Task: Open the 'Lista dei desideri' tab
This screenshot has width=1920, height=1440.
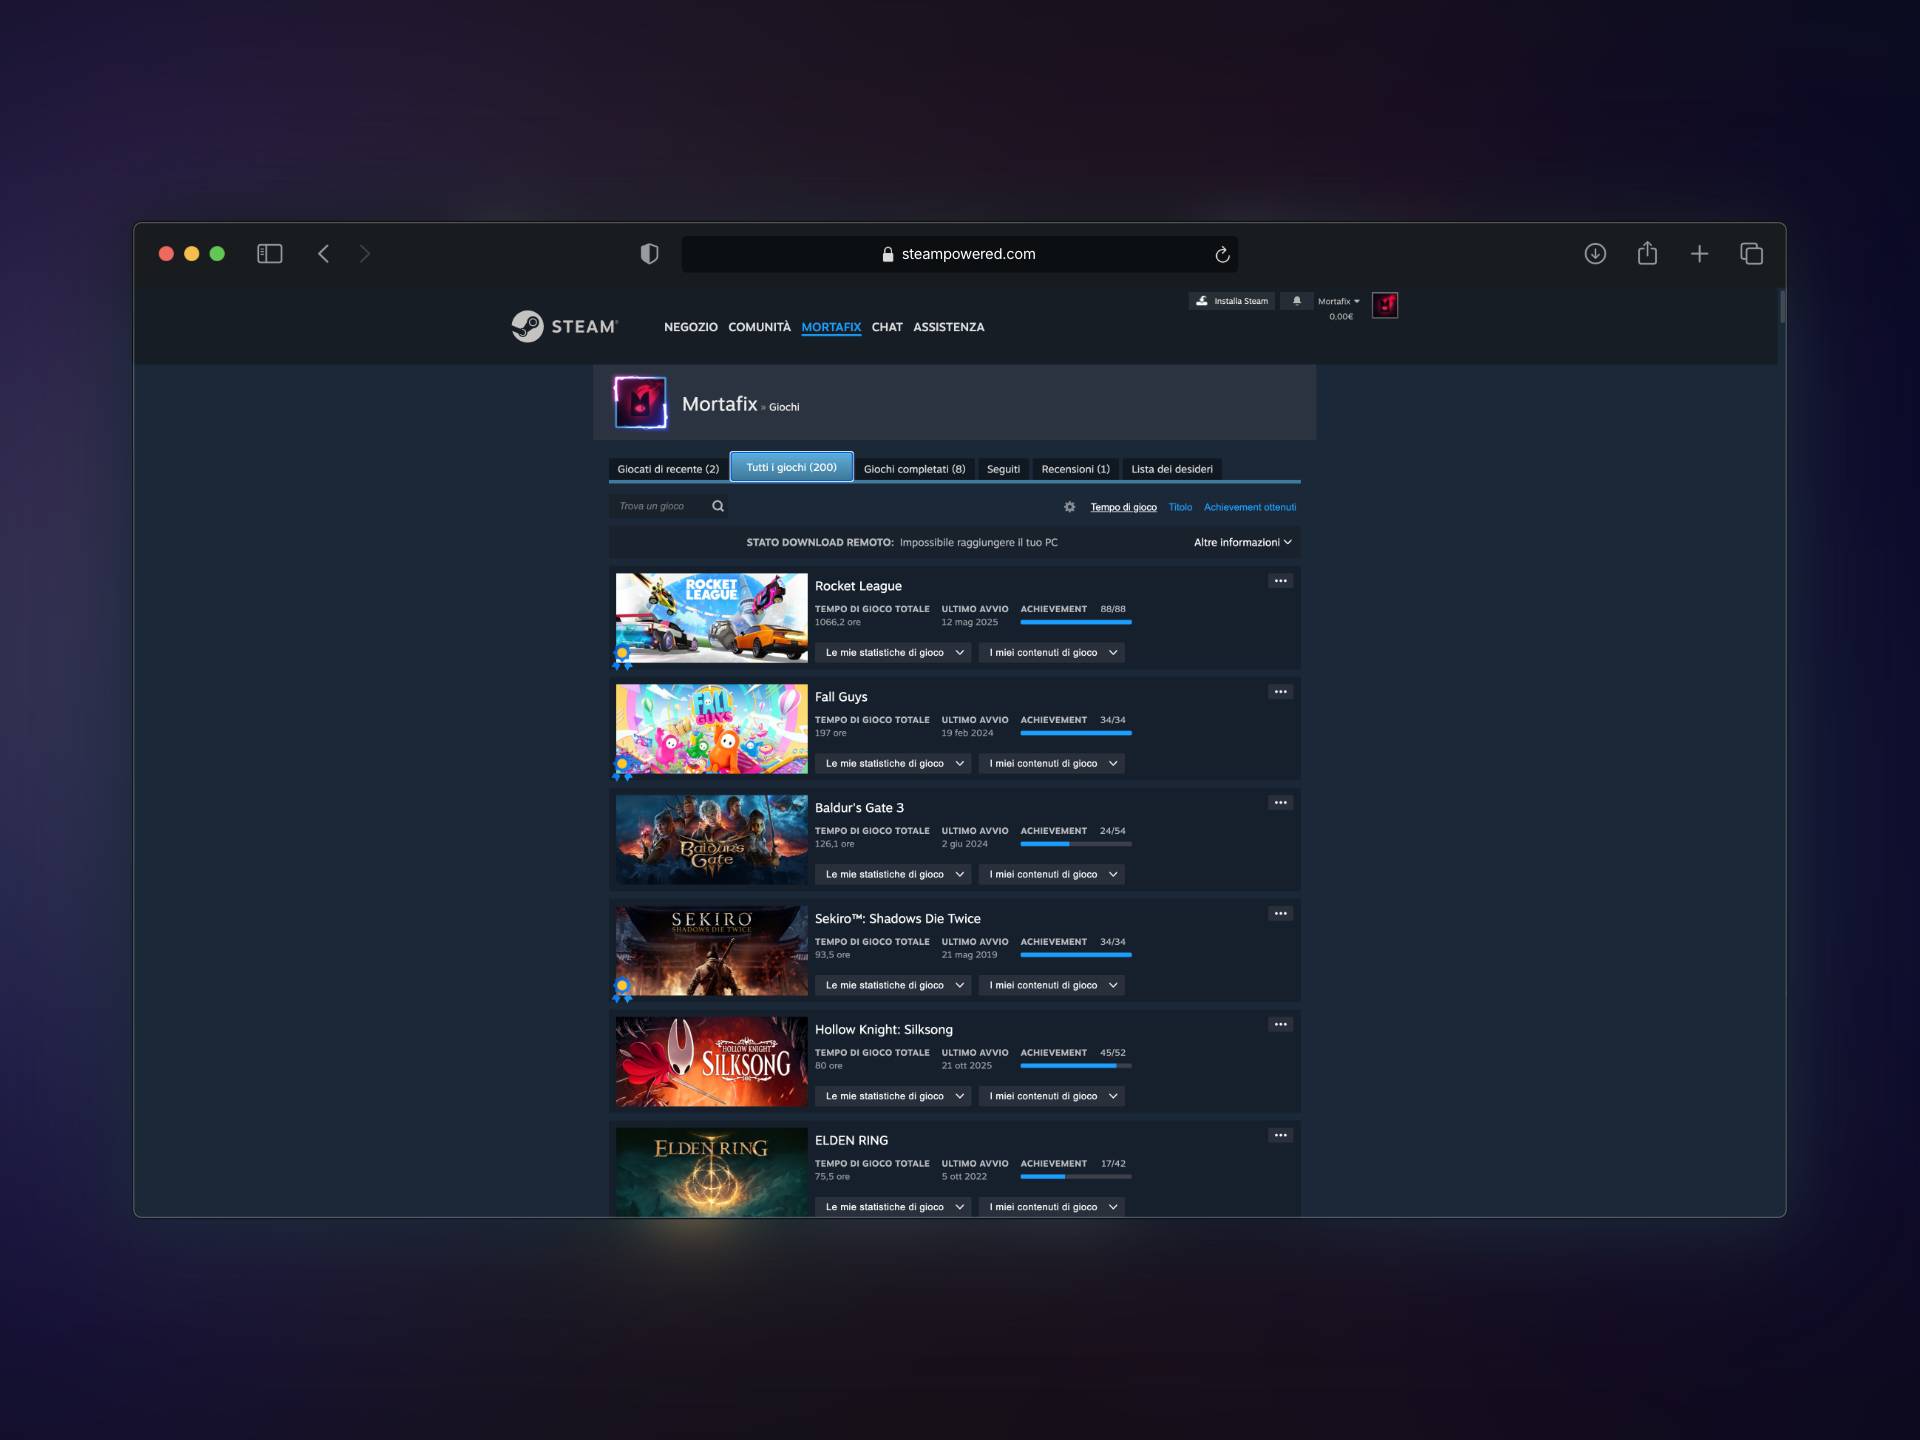Action: (x=1172, y=469)
